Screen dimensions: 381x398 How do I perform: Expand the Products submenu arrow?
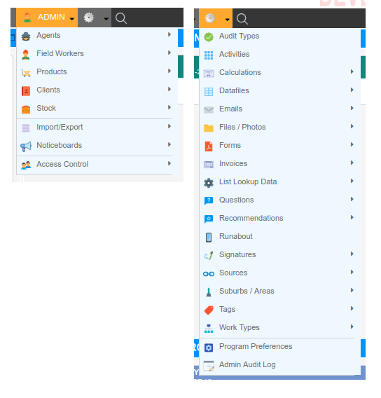[x=169, y=71]
